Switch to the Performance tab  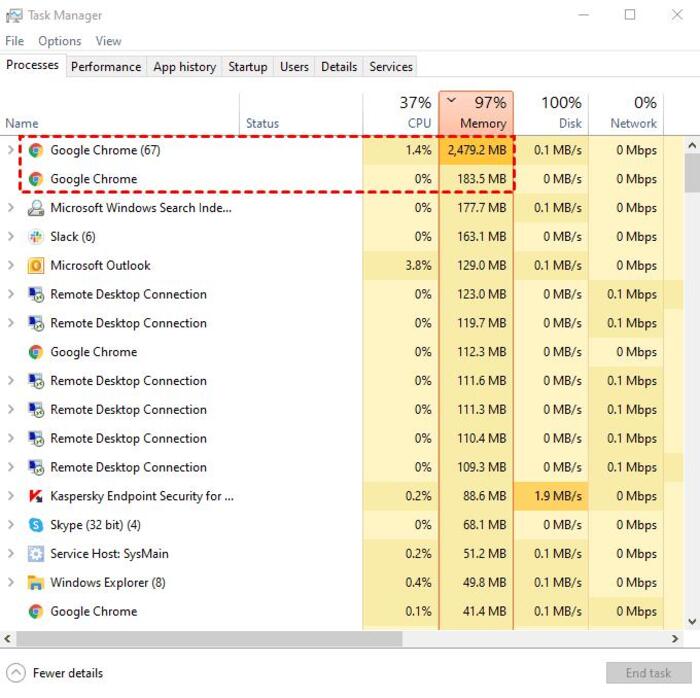tap(106, 67)
